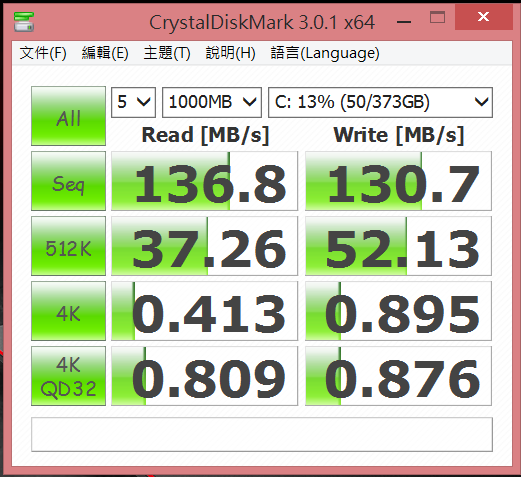Image resolution: width=521 pixels, height=477 pixels.
Task: Click the empty comment field at bottom
Action: pos(262,435)
